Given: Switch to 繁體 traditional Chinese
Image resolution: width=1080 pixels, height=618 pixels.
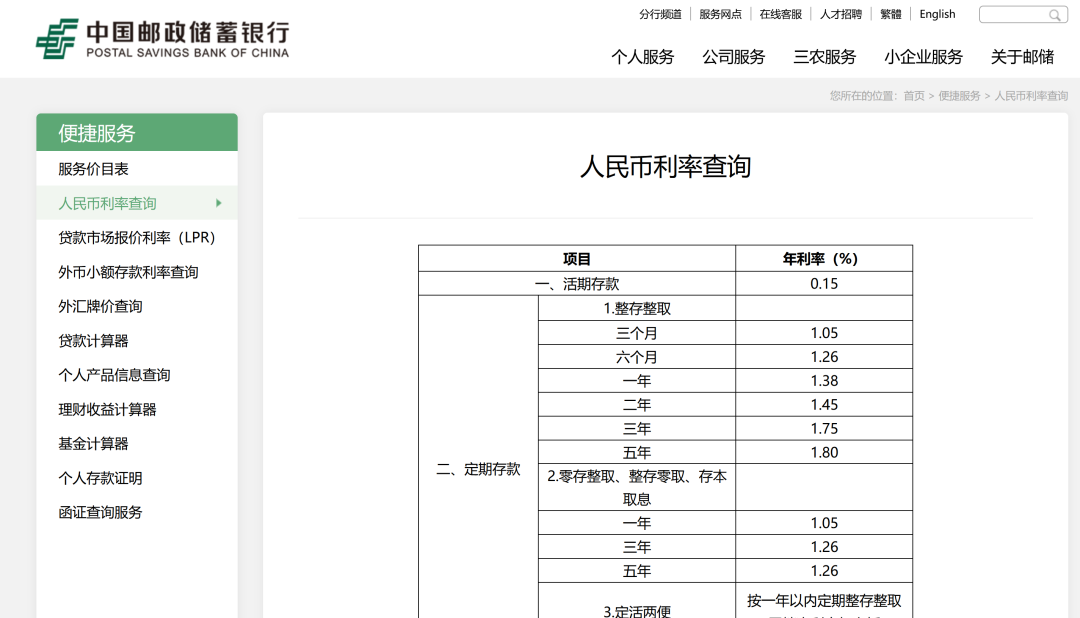Looking at the screenshot, I should click(x=891, y=14).
